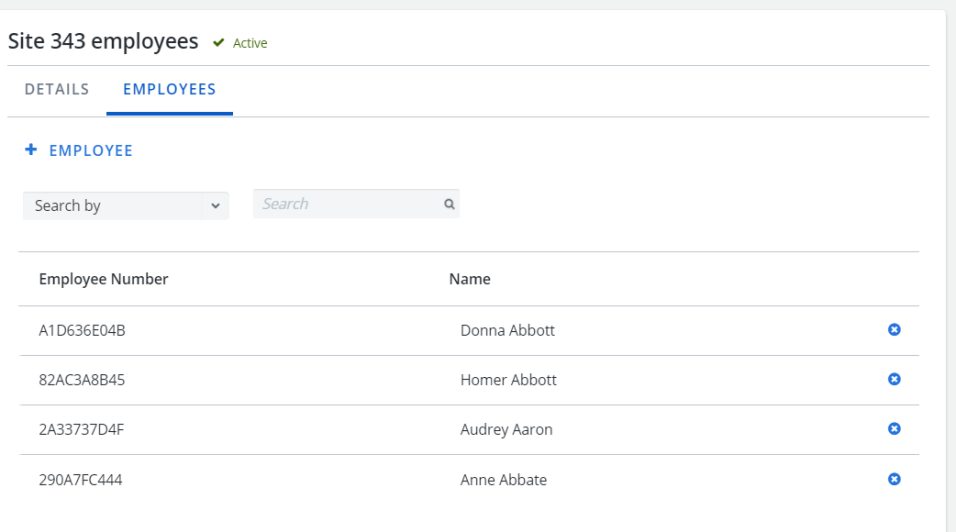Switch to the DETAILS tab
The height and width of the screenshot is (532, 956).
[x=57, y=90]
